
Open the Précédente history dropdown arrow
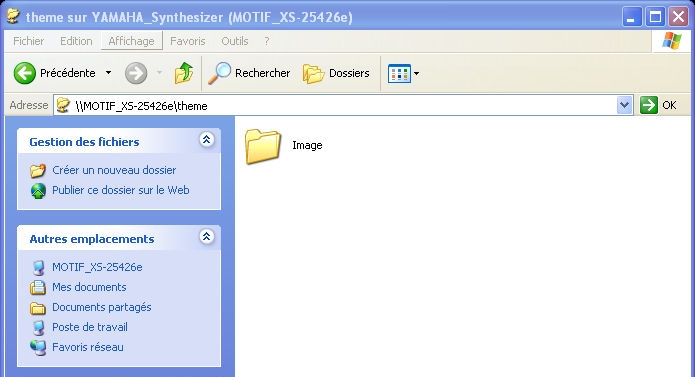108,73
